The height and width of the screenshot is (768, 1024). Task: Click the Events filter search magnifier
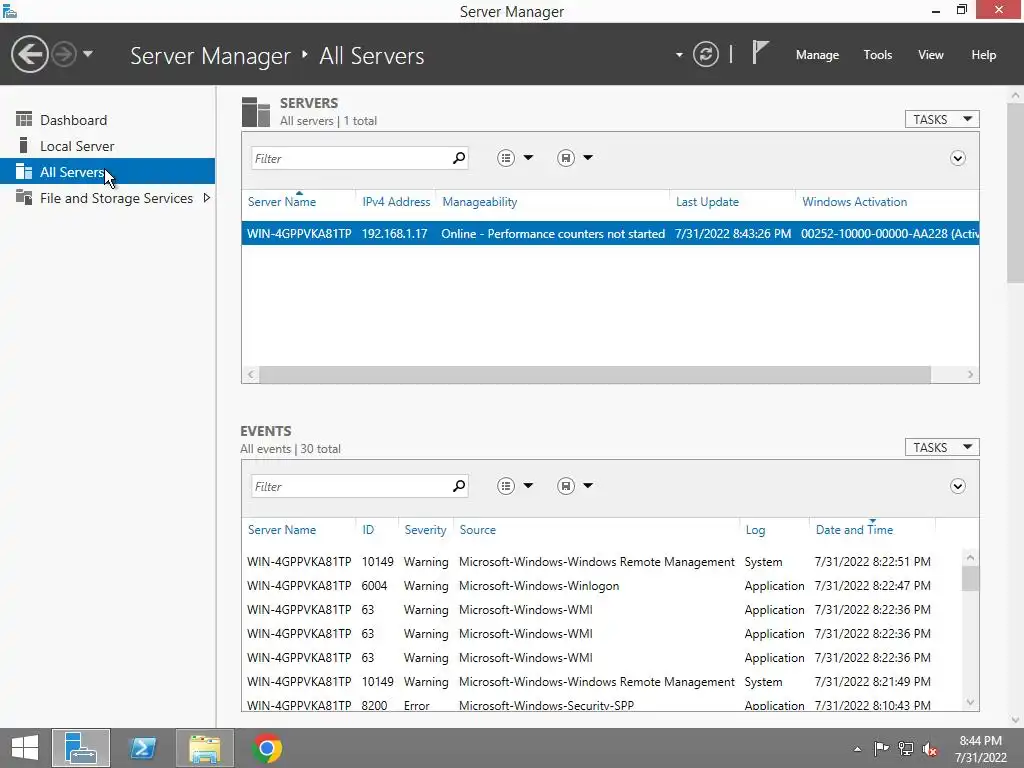point(459,486)
